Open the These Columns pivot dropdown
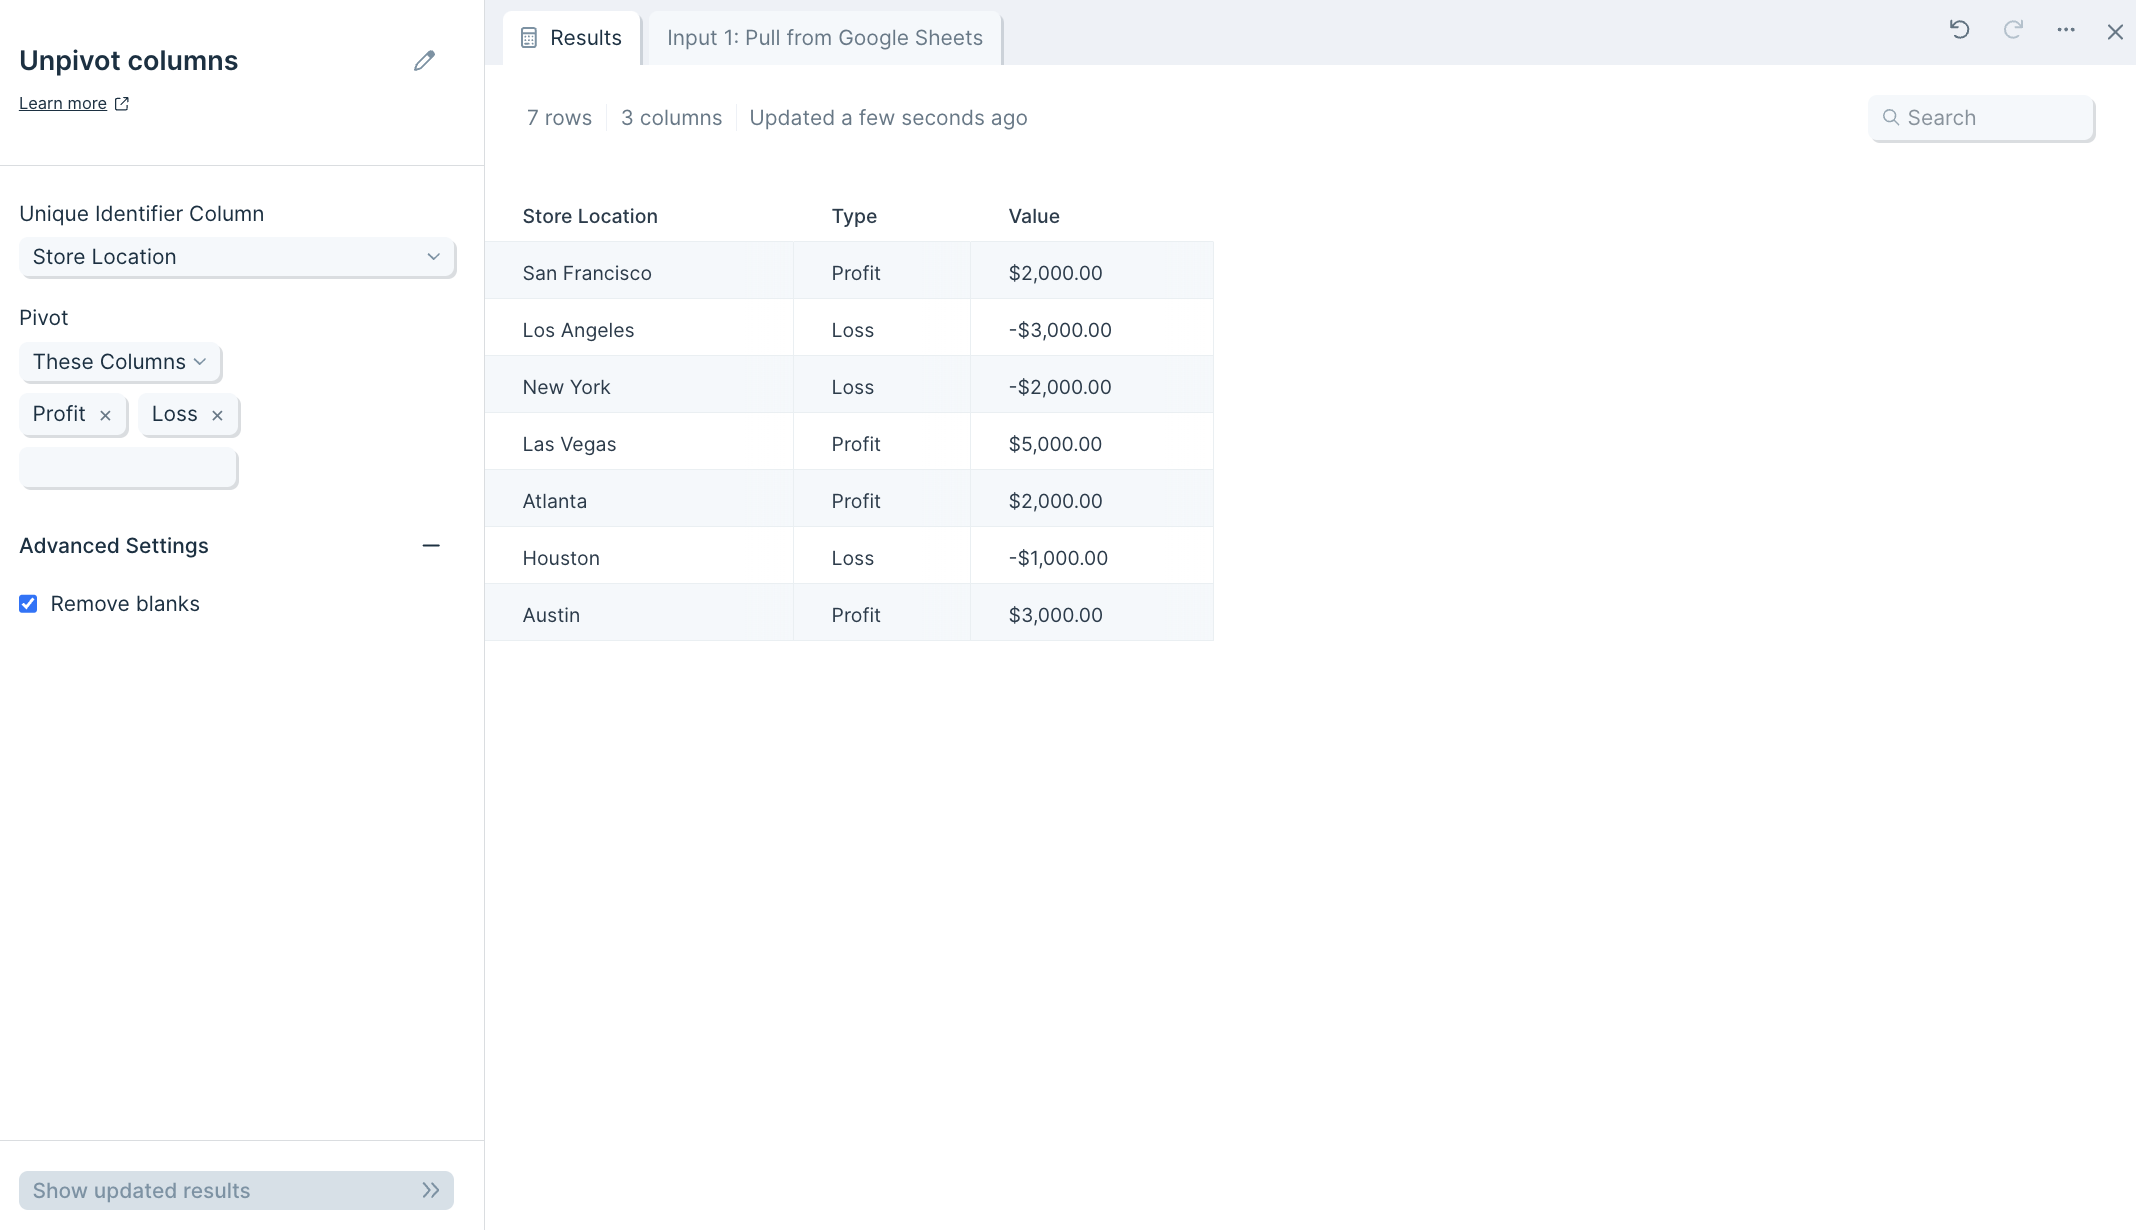 point(119,362)
